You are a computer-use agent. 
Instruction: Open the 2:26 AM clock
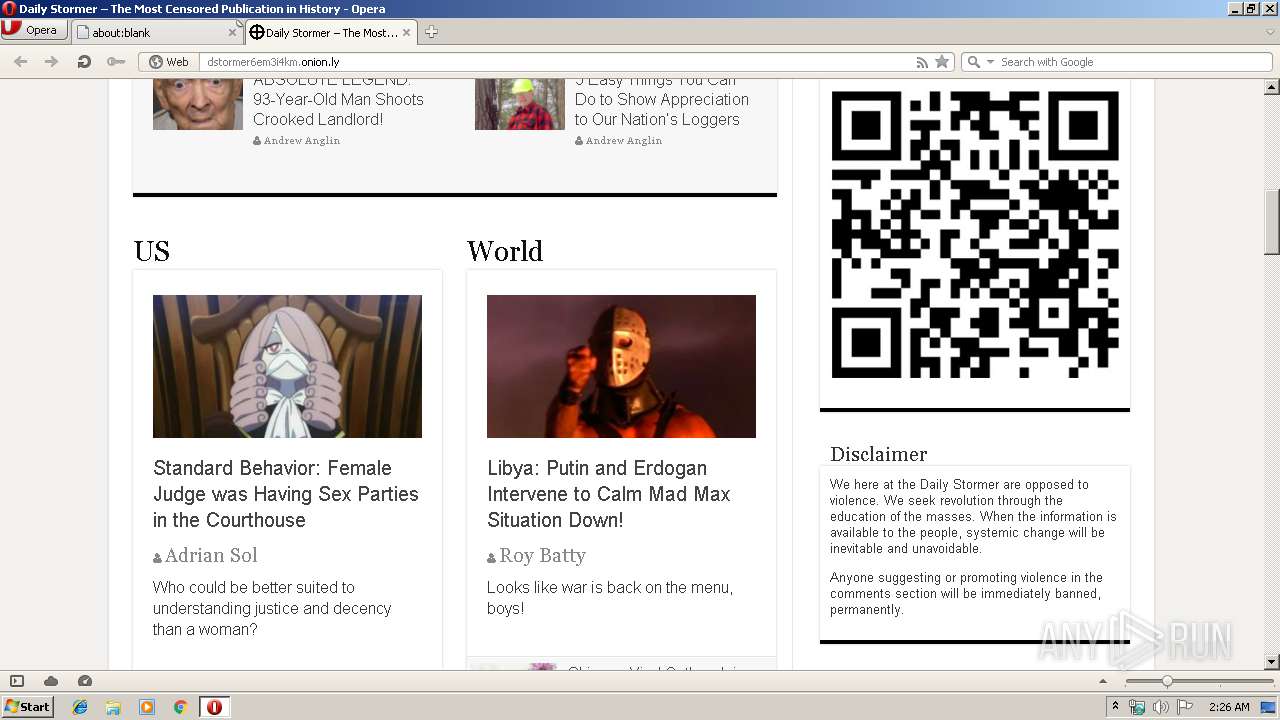1229,707
